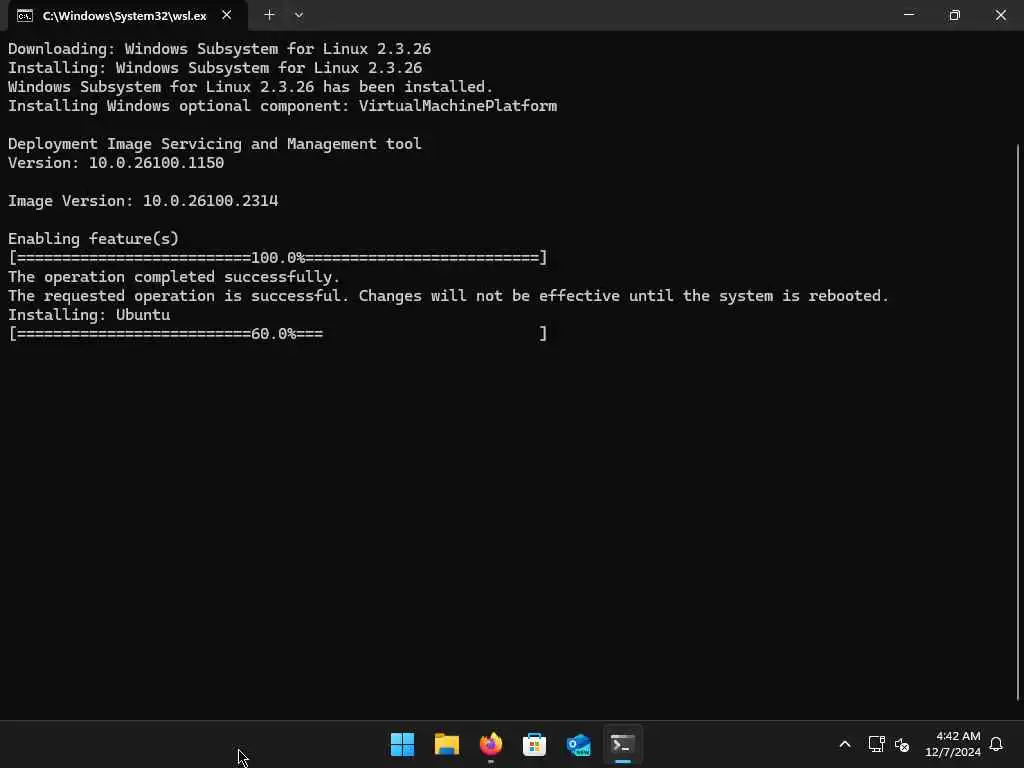Click 'The operation completed successfully.' line
1024x768 pixels.
174,277
